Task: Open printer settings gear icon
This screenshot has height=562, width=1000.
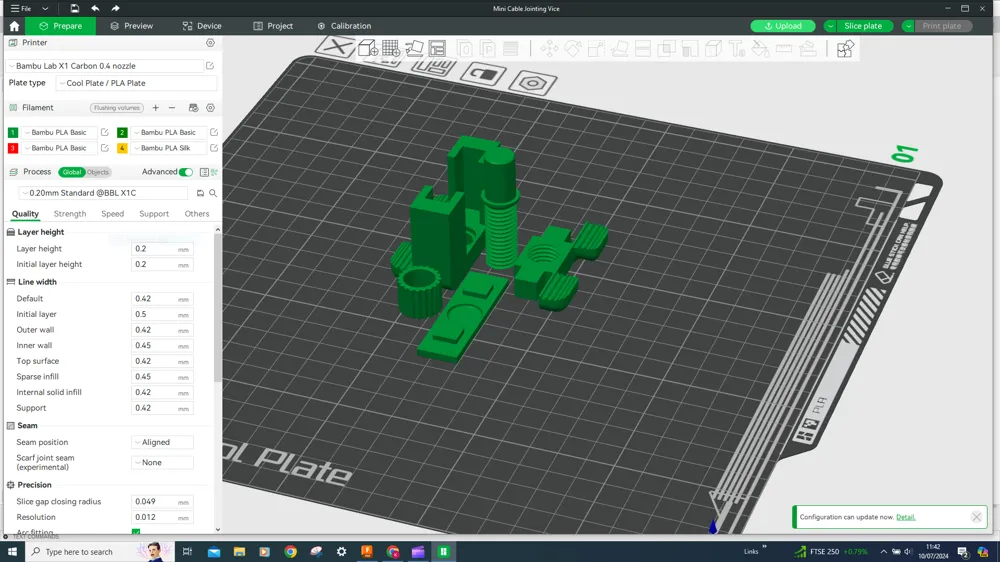Action: point(210,43)
